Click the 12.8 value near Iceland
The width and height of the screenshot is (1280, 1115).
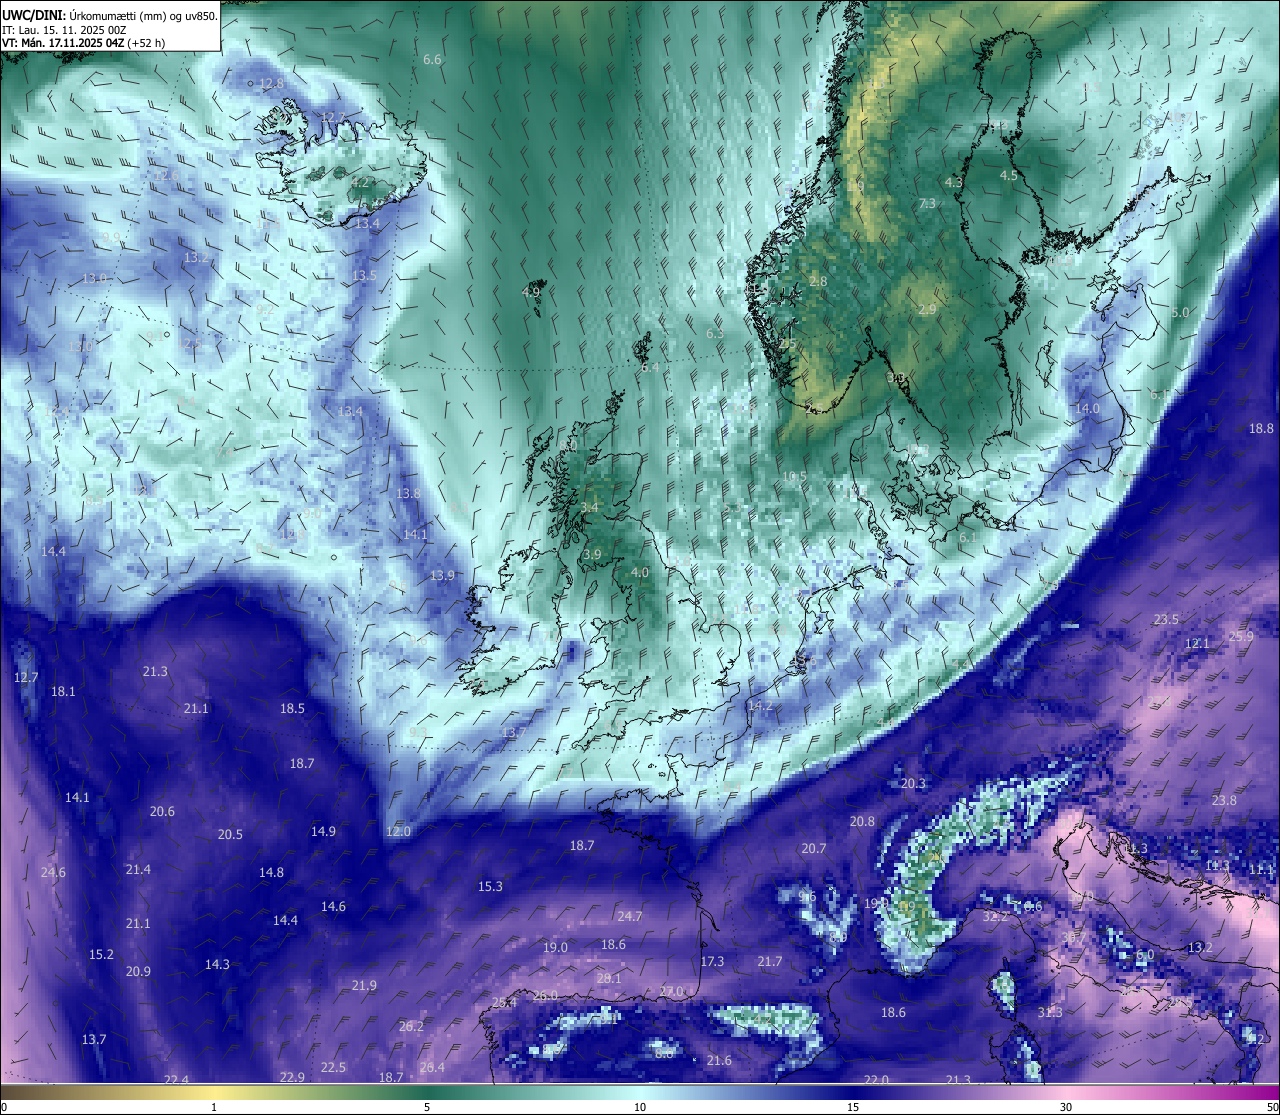click(x=271, y=83)
